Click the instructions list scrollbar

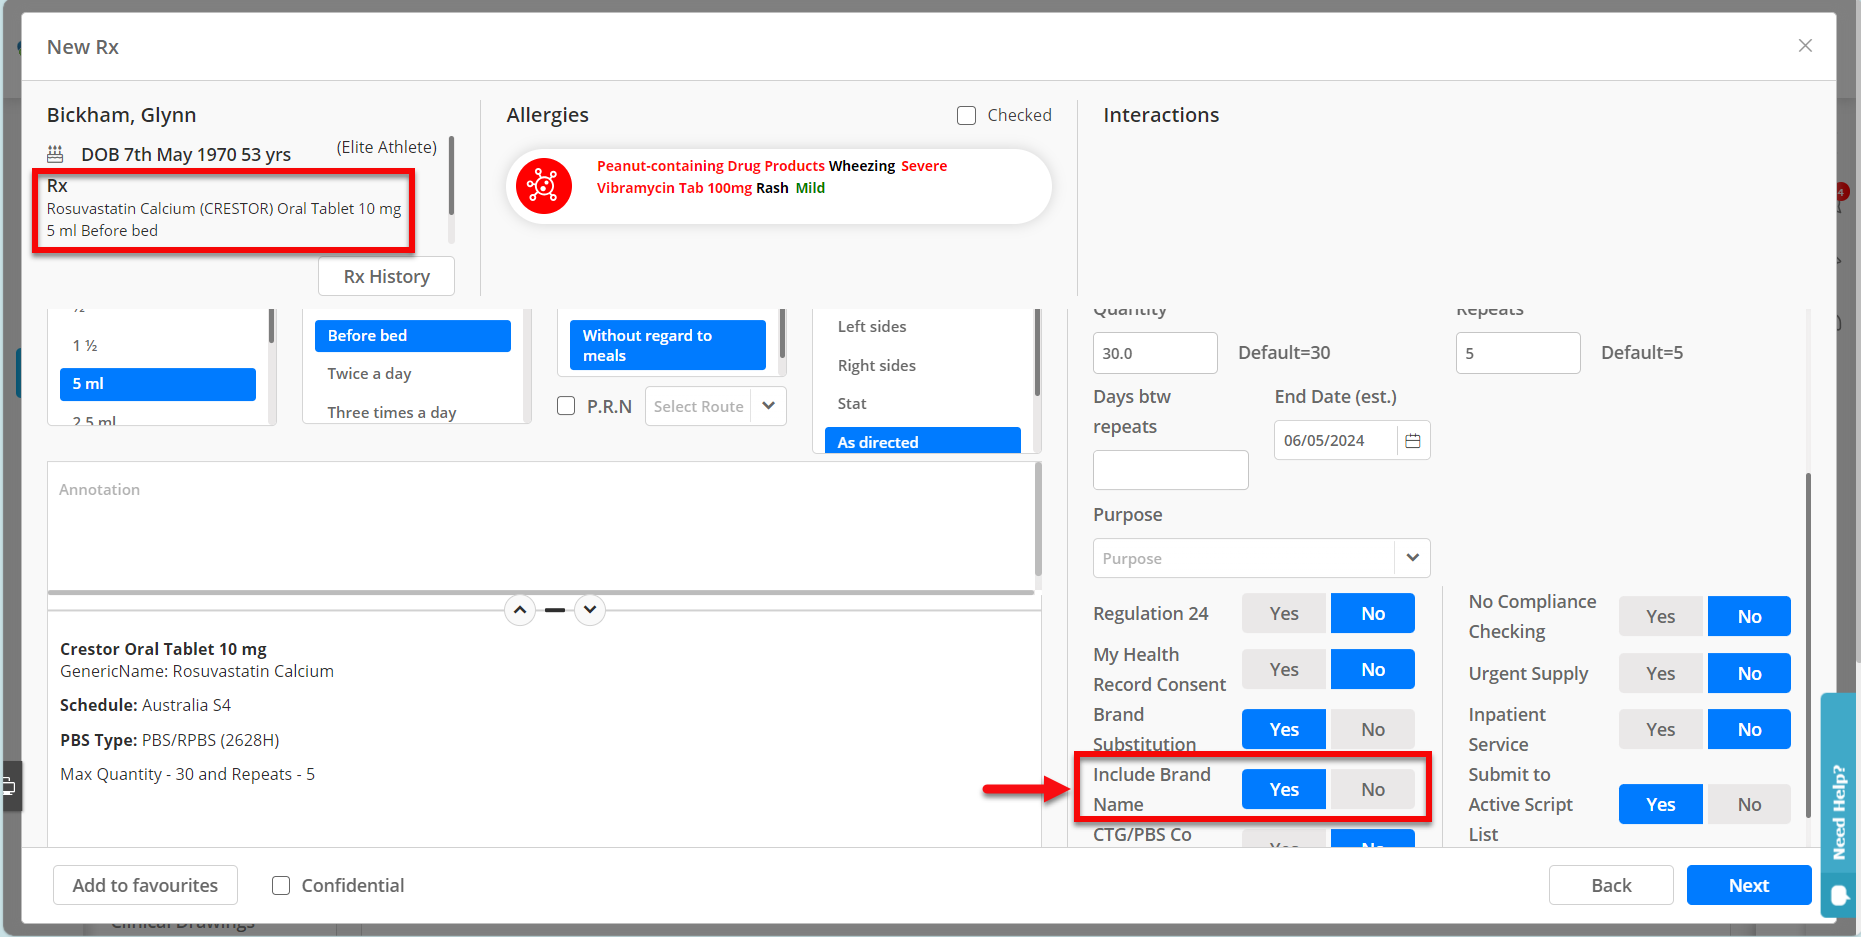click(x=1037, y=353)
